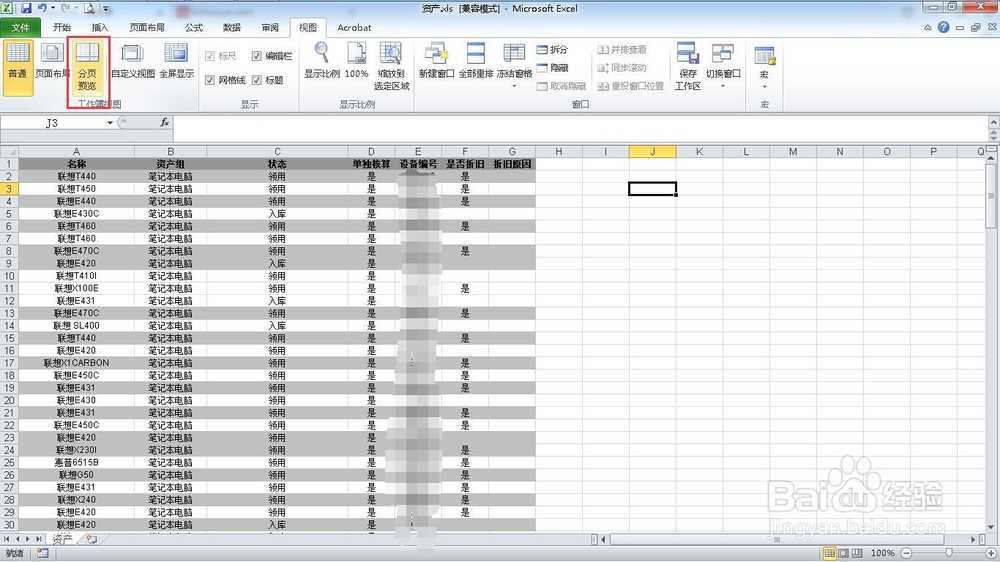Adjust the zoom slider handle

[949, 553]
